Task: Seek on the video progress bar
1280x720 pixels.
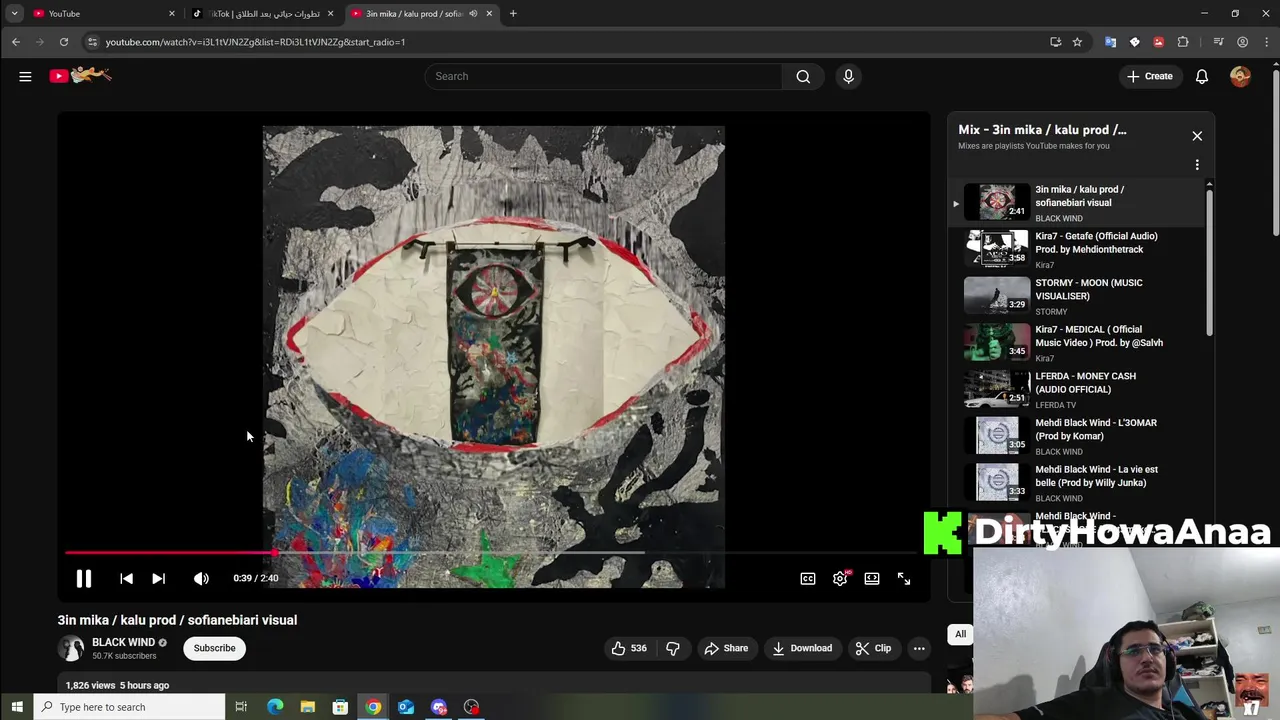Action: point(490,552)
